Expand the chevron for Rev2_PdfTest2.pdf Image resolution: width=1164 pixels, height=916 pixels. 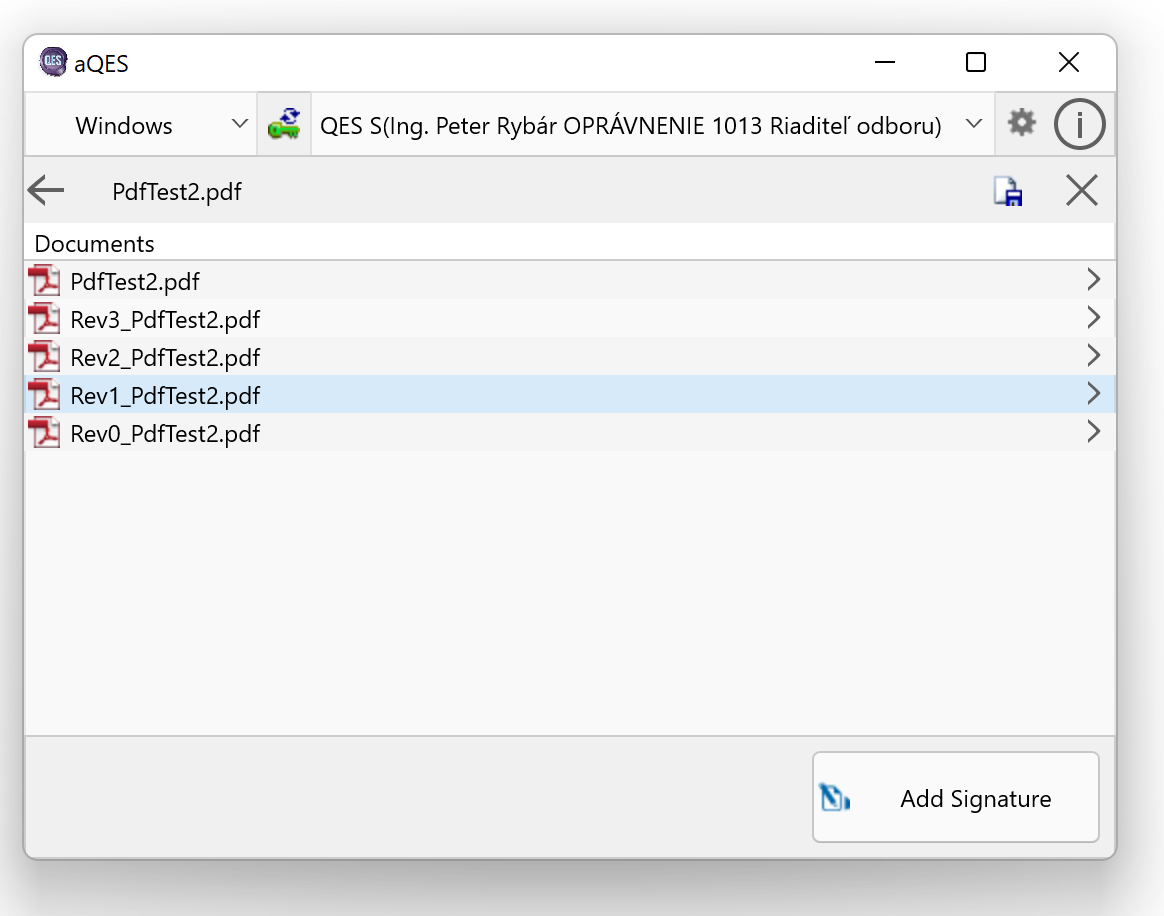(1093, 355)
